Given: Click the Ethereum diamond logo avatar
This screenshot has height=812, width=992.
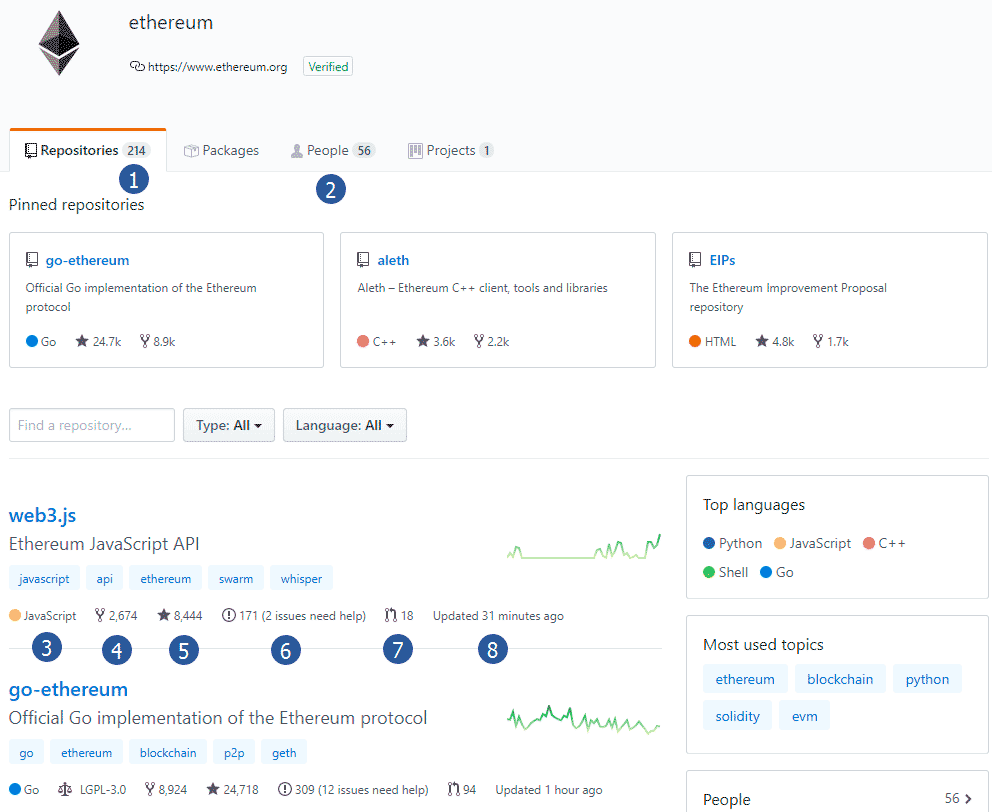Looking at the screenshot, I should [x=59, y=43].
